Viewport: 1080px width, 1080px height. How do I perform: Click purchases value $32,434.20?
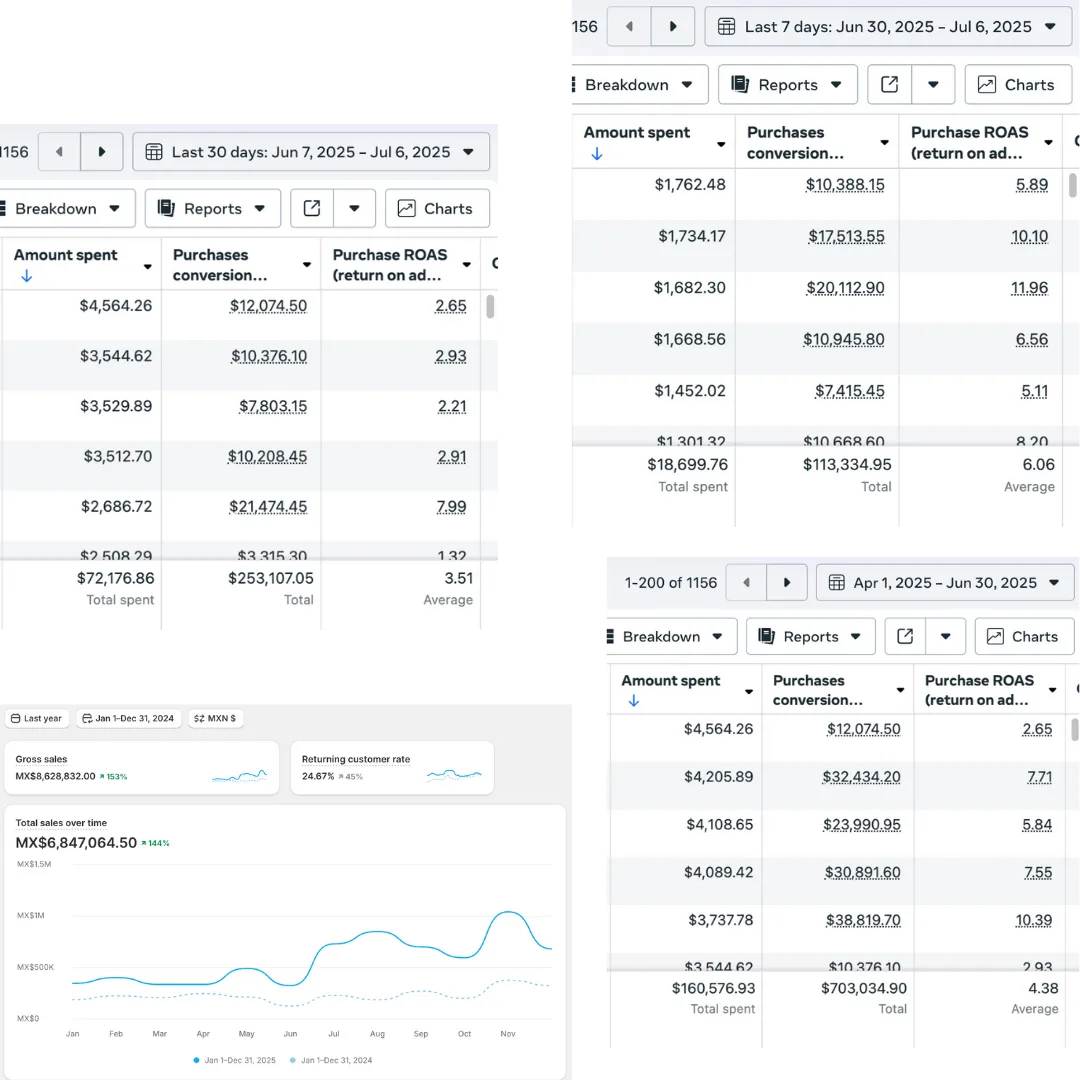(x=862, y=777)
